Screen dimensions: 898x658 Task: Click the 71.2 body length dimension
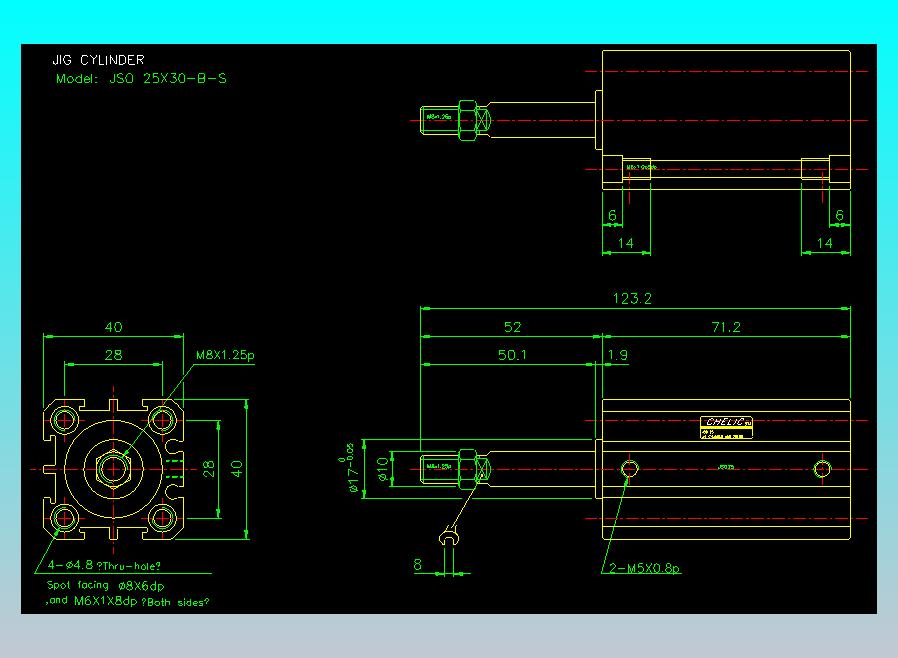(x=726, y=327)
